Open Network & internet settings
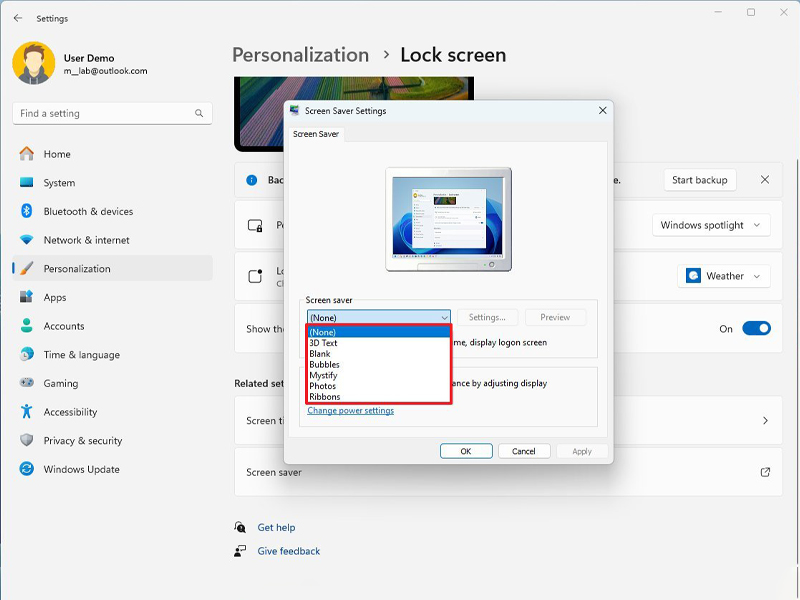Image resolution: width=800 pixels, height=600 pixels. pyautogui.click(x=112, y=240)
